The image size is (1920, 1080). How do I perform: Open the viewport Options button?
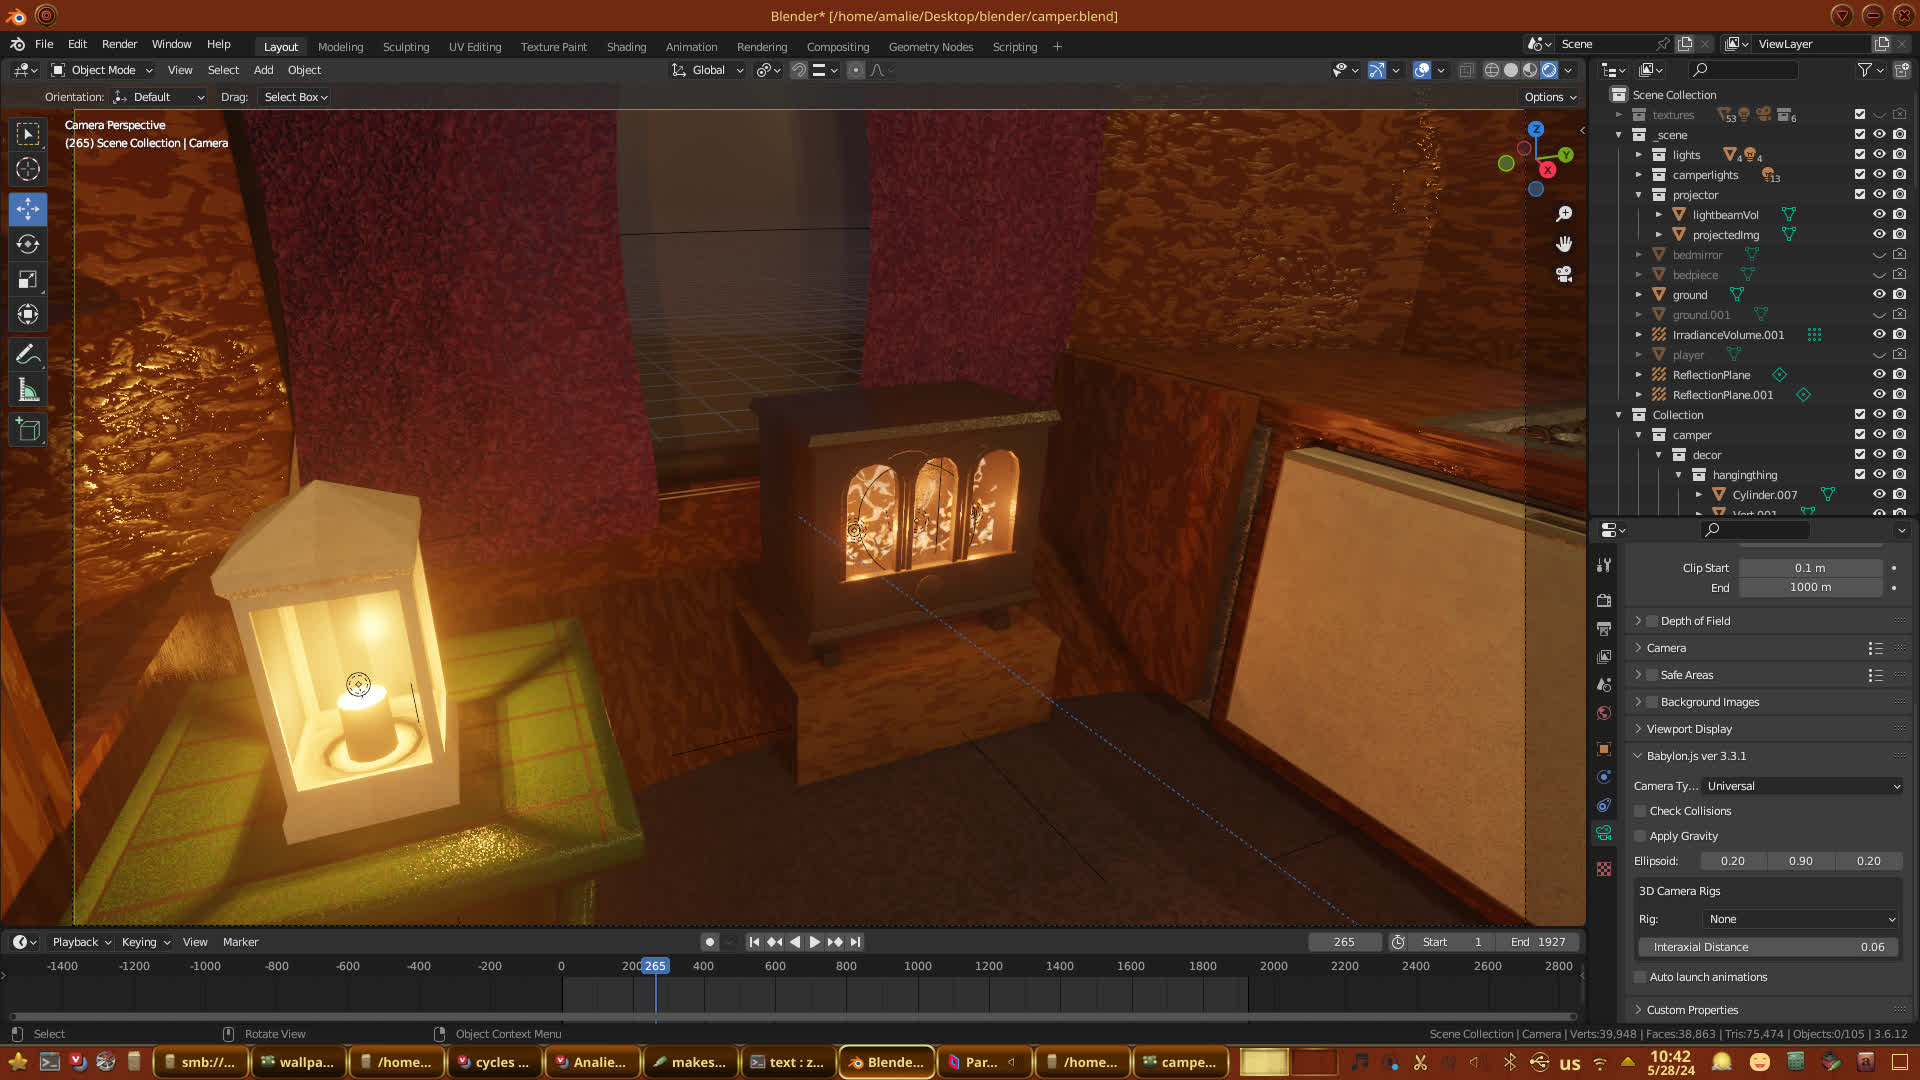[x=1550, y=97]
